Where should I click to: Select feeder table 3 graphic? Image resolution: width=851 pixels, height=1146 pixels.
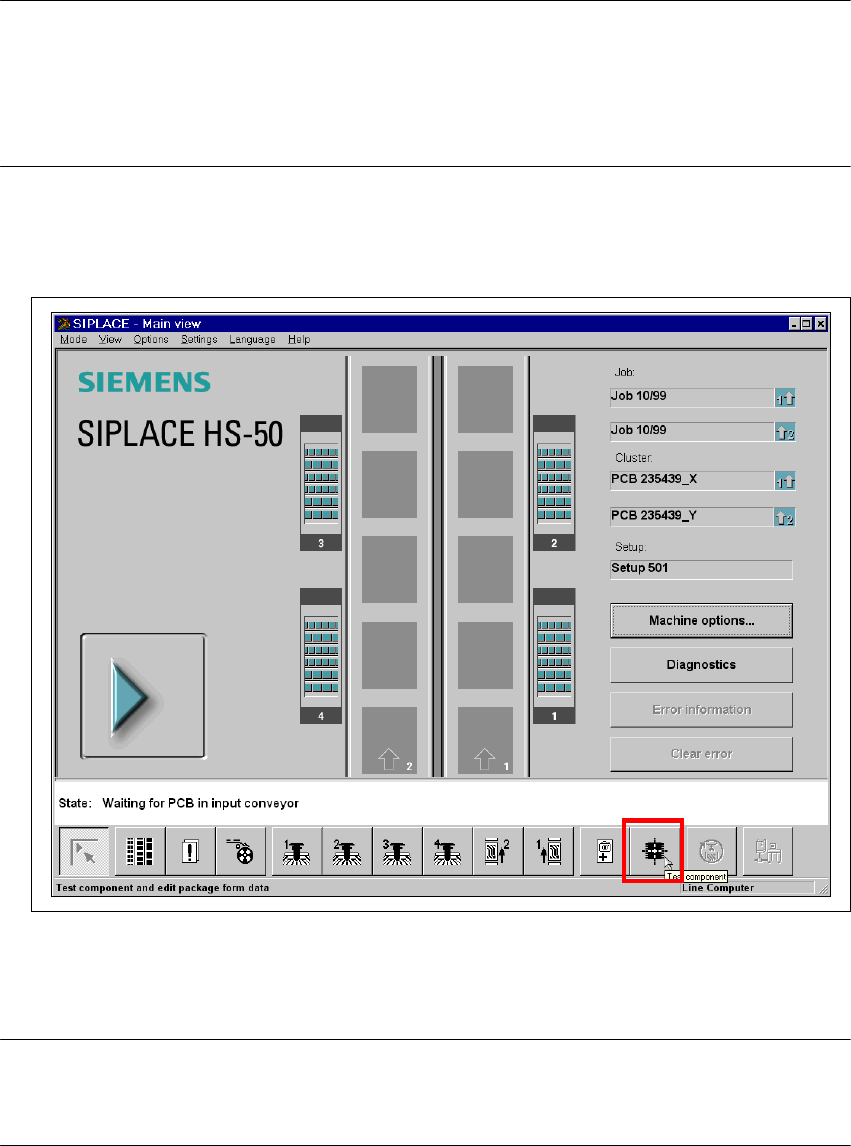pos(321,483)
